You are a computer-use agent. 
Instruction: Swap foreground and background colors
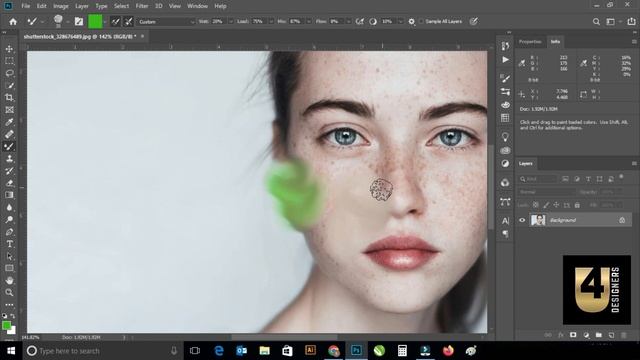pos(13,316)
